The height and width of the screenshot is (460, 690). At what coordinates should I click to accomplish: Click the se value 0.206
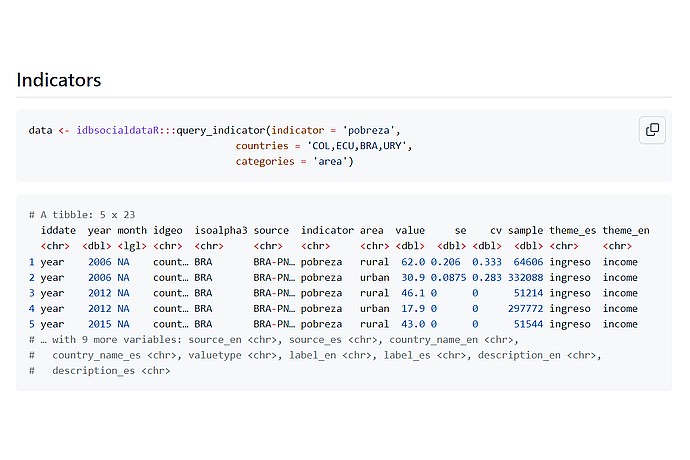tap(445, 262)
